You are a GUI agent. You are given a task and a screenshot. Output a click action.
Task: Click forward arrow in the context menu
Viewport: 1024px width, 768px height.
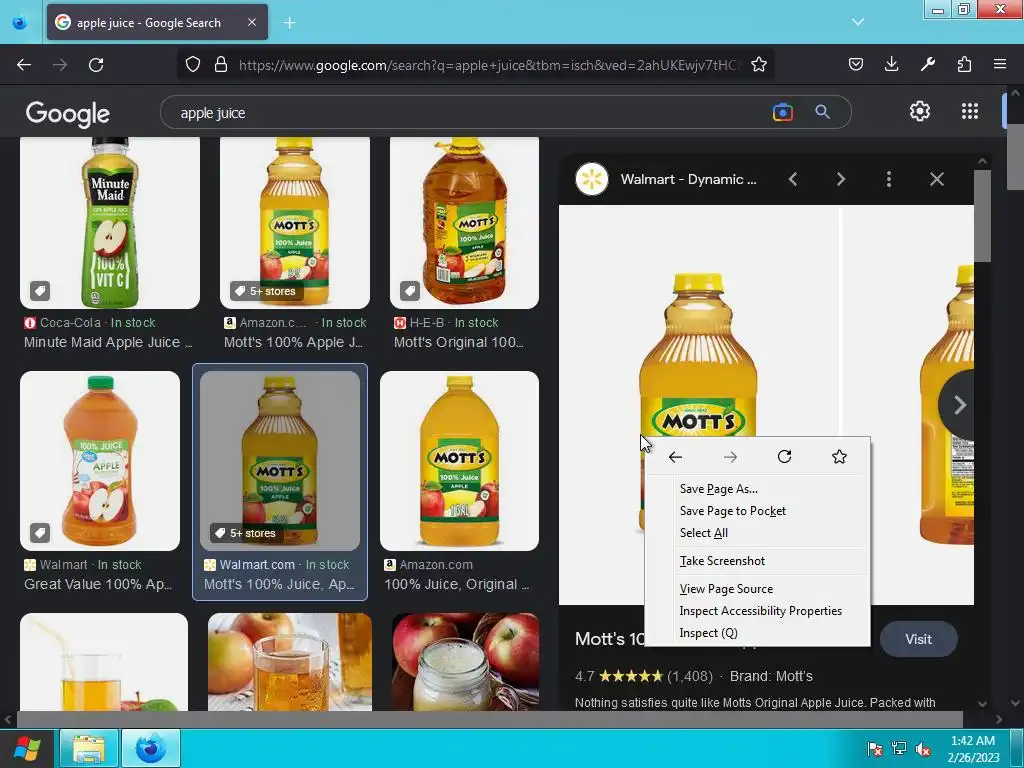730,457
